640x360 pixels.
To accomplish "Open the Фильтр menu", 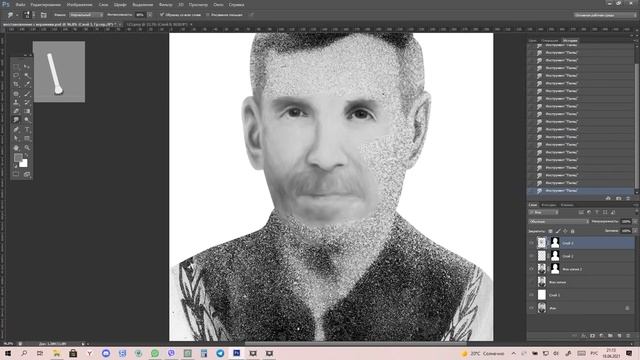I will point(165,4).
